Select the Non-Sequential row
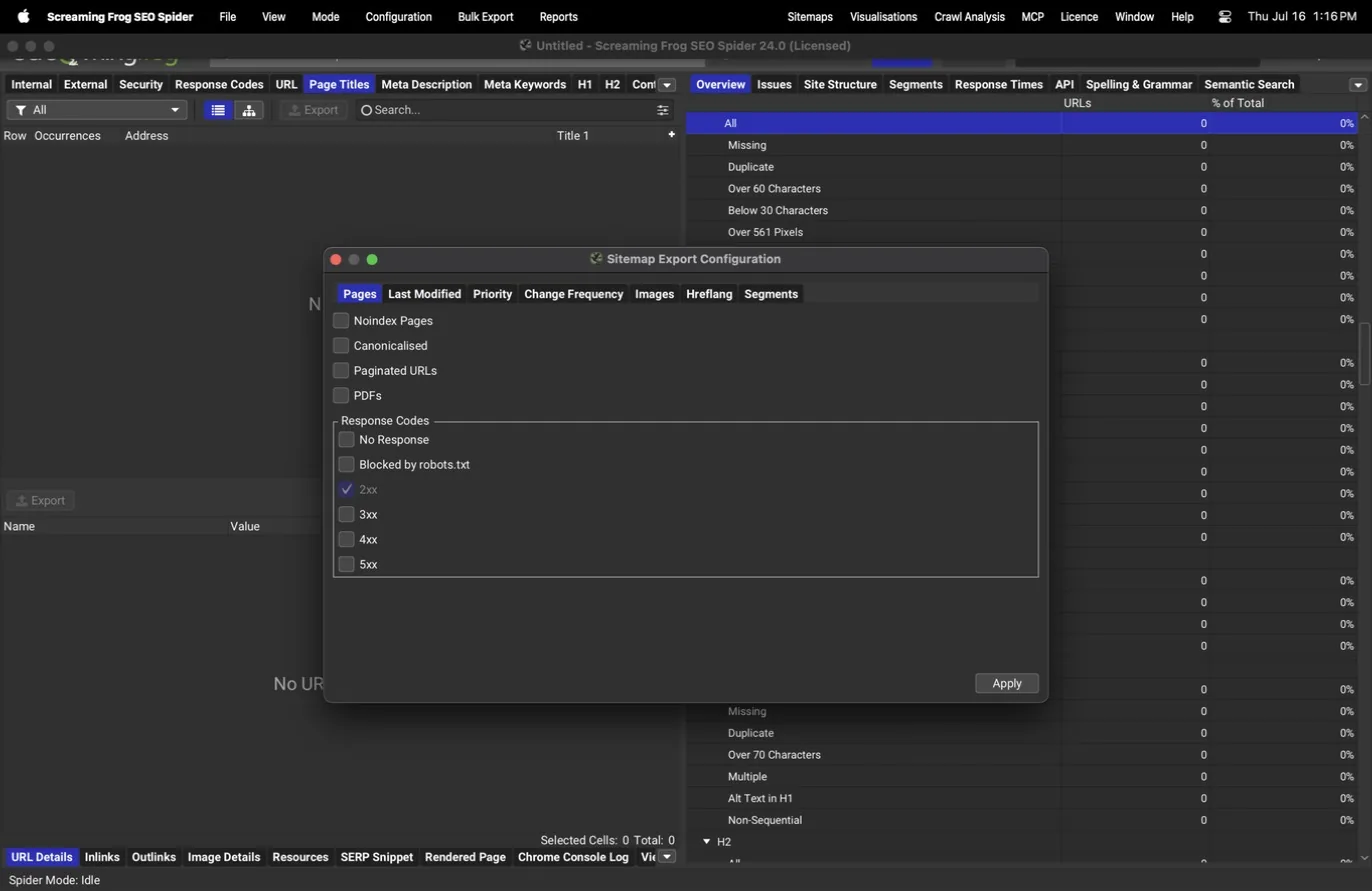 [x=1021, y=820]
